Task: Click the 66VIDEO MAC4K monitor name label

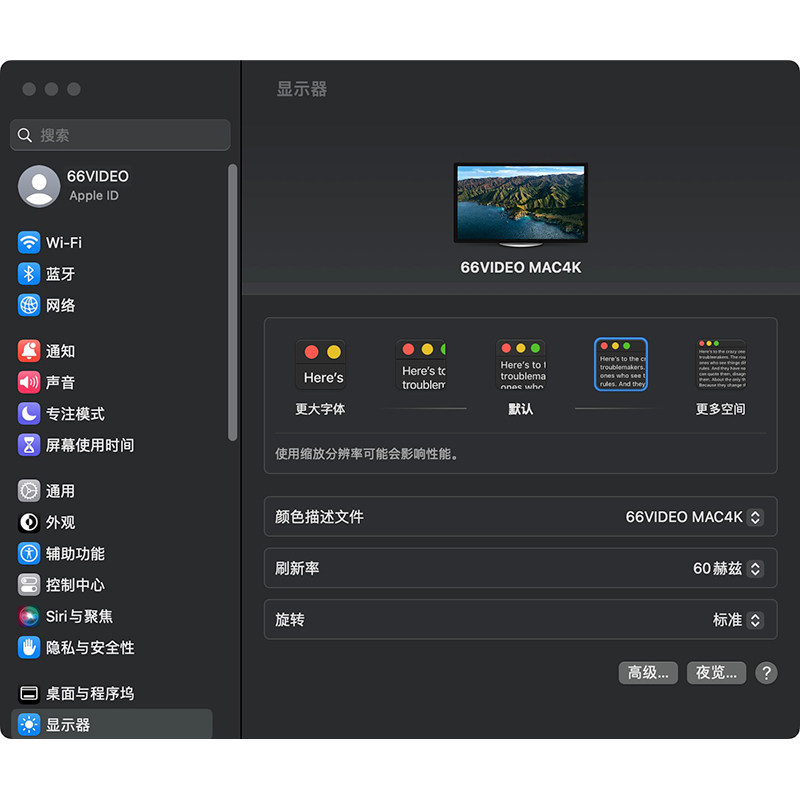Action: coord(520,267)
